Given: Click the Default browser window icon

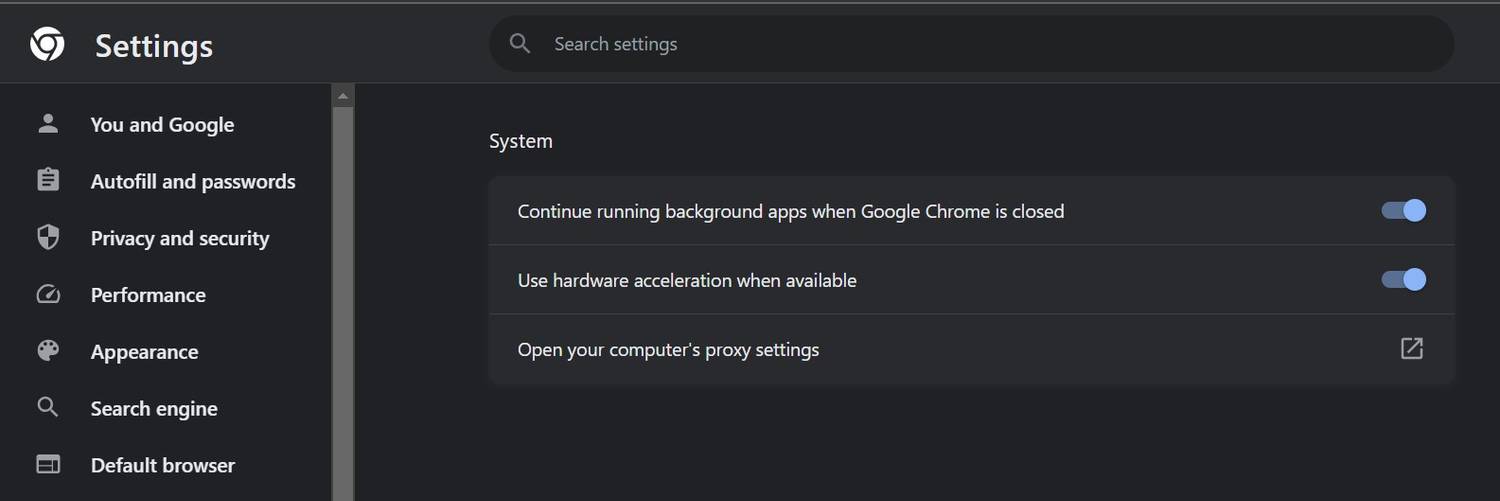Looking at the screenshot, I should tap(48, 465).
